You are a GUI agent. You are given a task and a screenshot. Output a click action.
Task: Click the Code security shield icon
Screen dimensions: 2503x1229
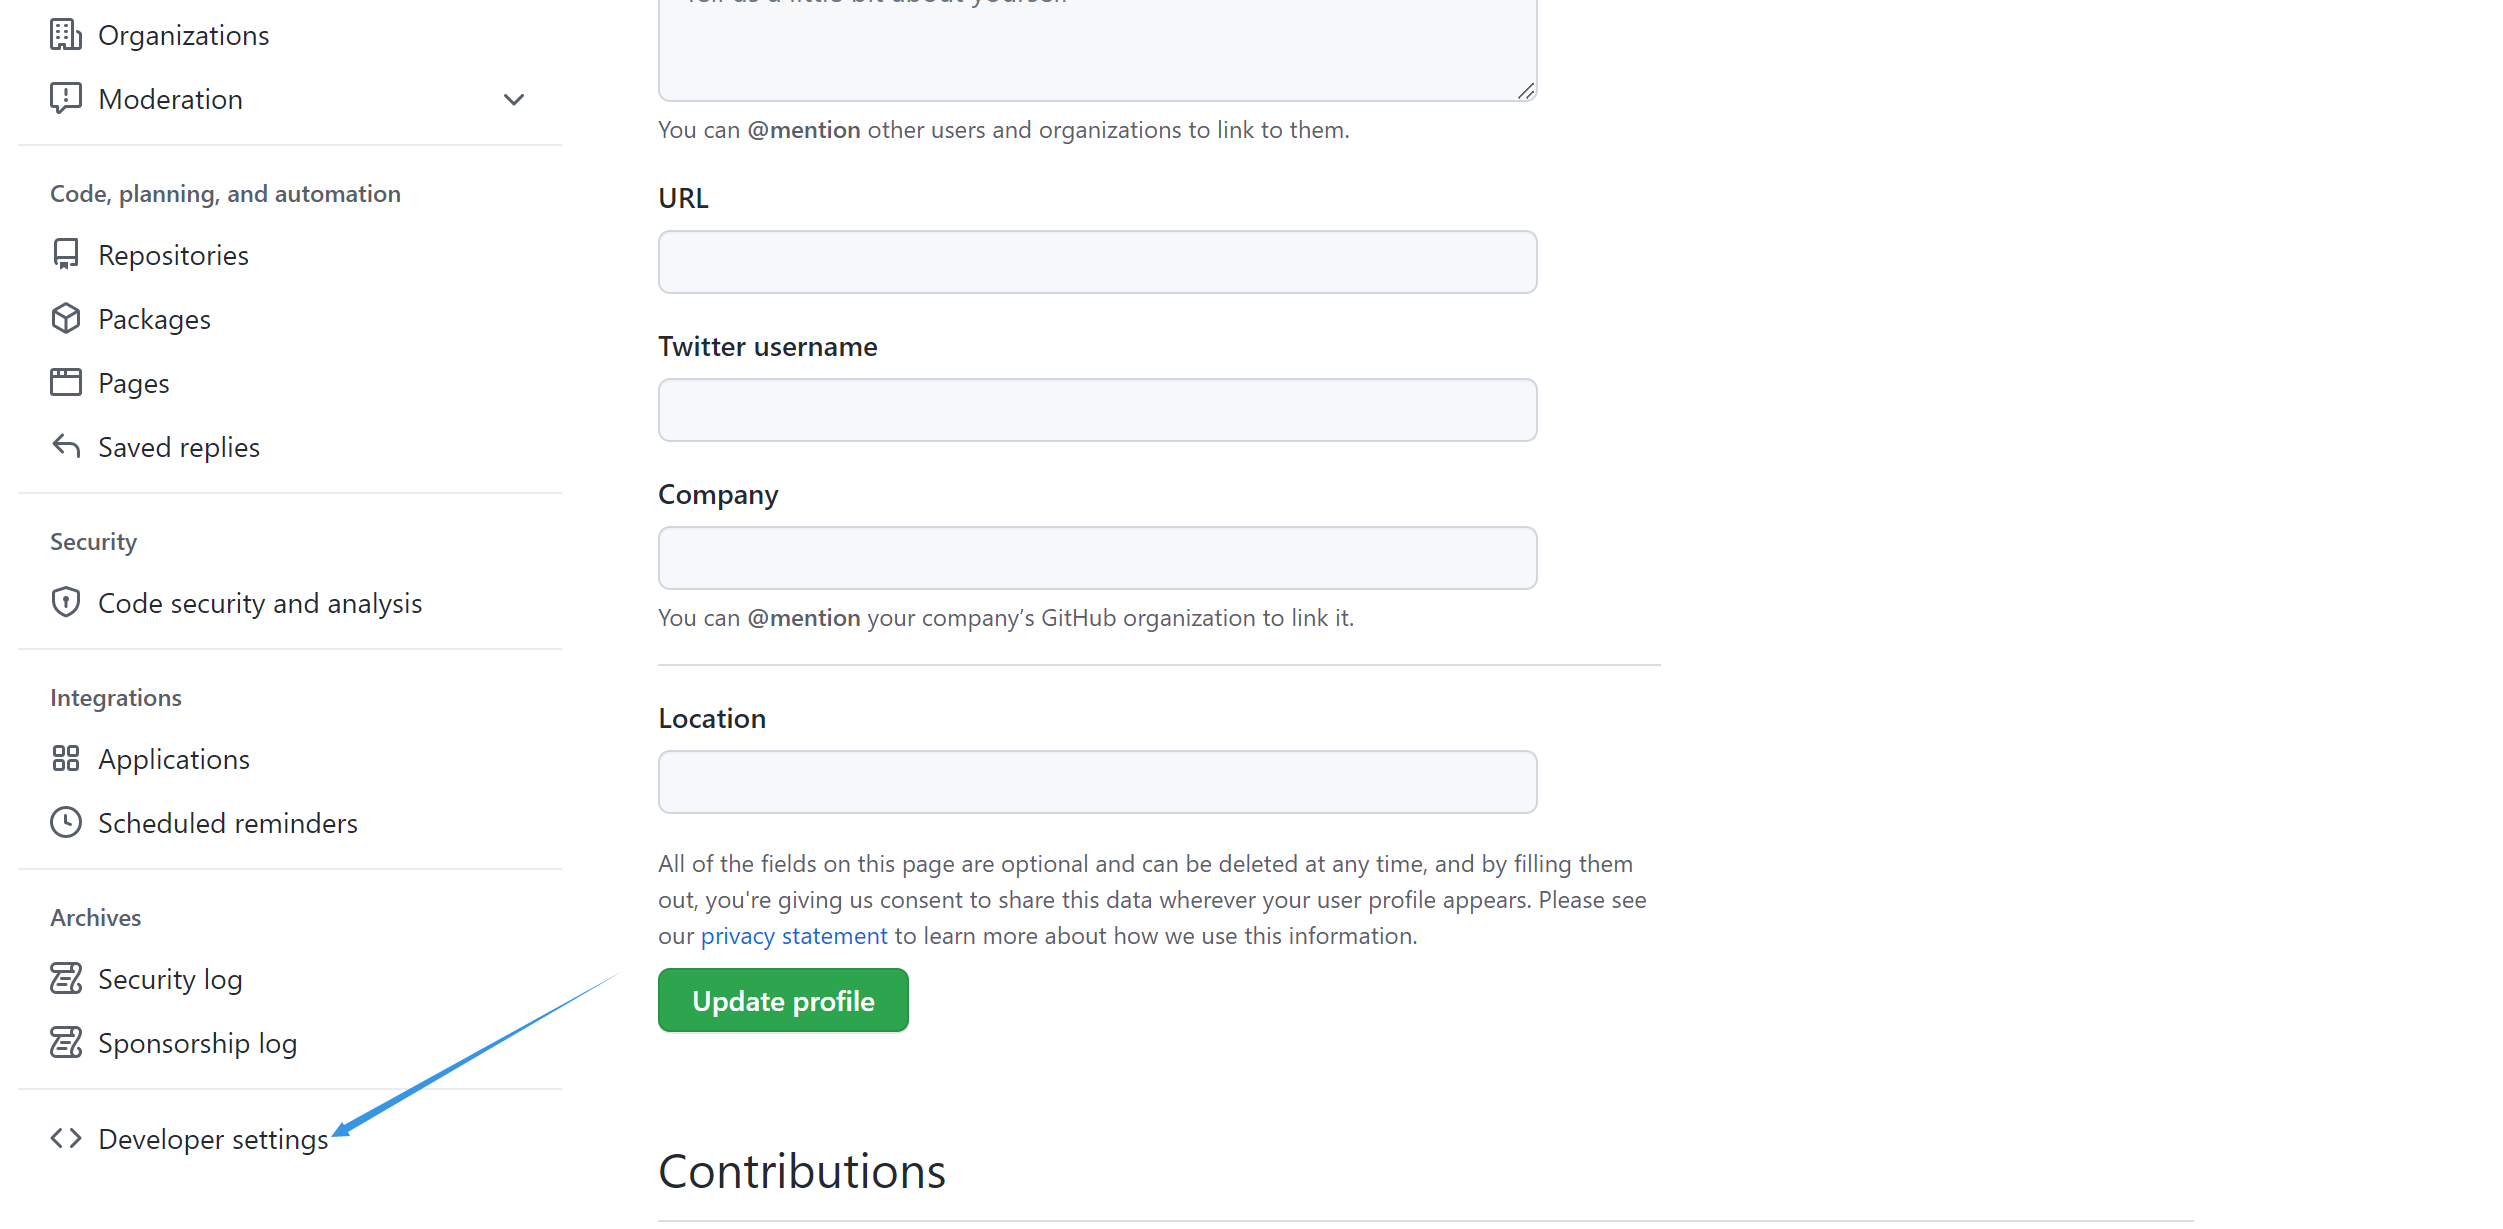coord(66,602)
